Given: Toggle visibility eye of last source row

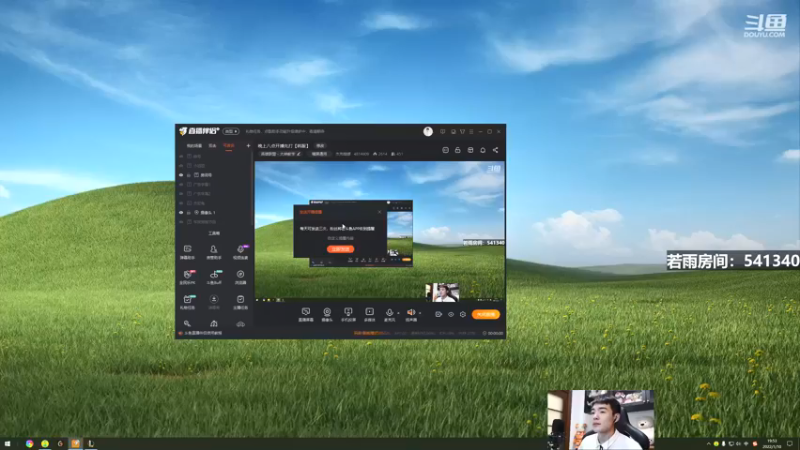Looking at the screenshot, I should (x=181, y=222).
